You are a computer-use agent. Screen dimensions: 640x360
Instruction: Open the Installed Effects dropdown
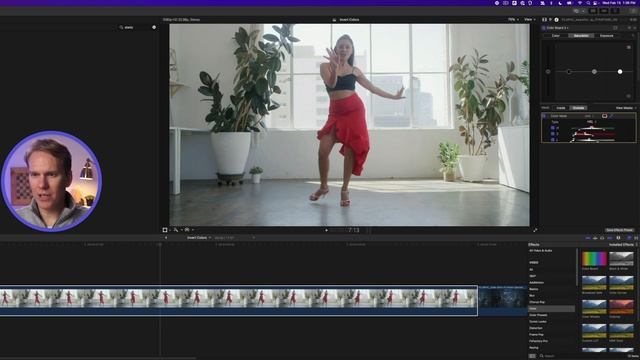tap(623, 244)
